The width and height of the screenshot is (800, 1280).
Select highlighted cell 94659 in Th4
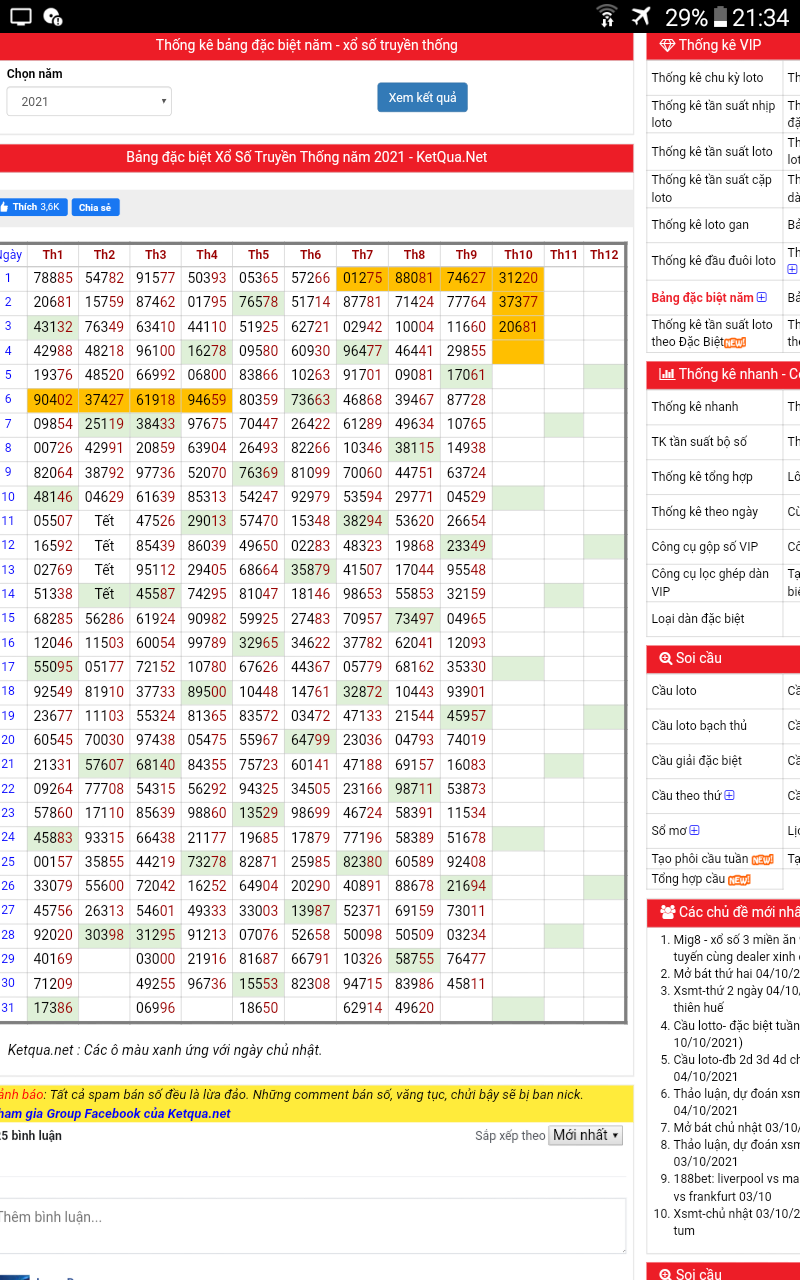(207, 400)
